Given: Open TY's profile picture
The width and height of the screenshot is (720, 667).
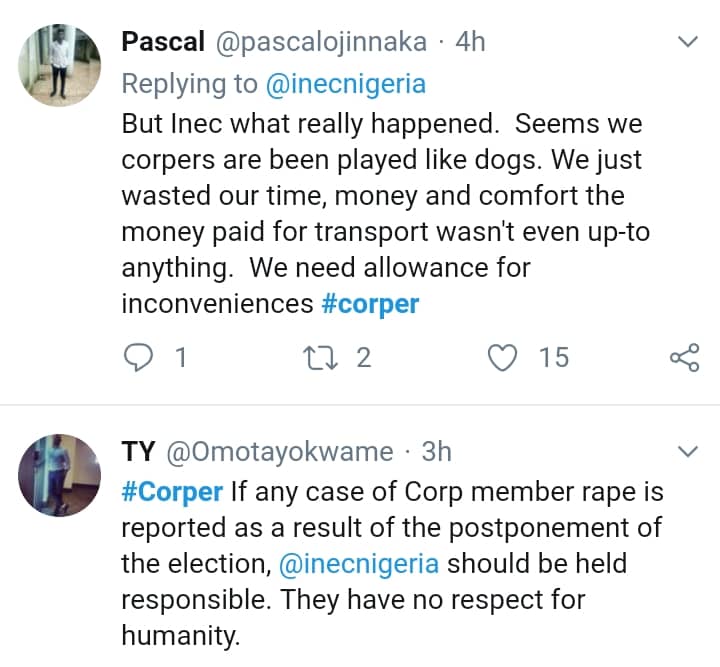Looking at the screenshot, I should point(59,473).
